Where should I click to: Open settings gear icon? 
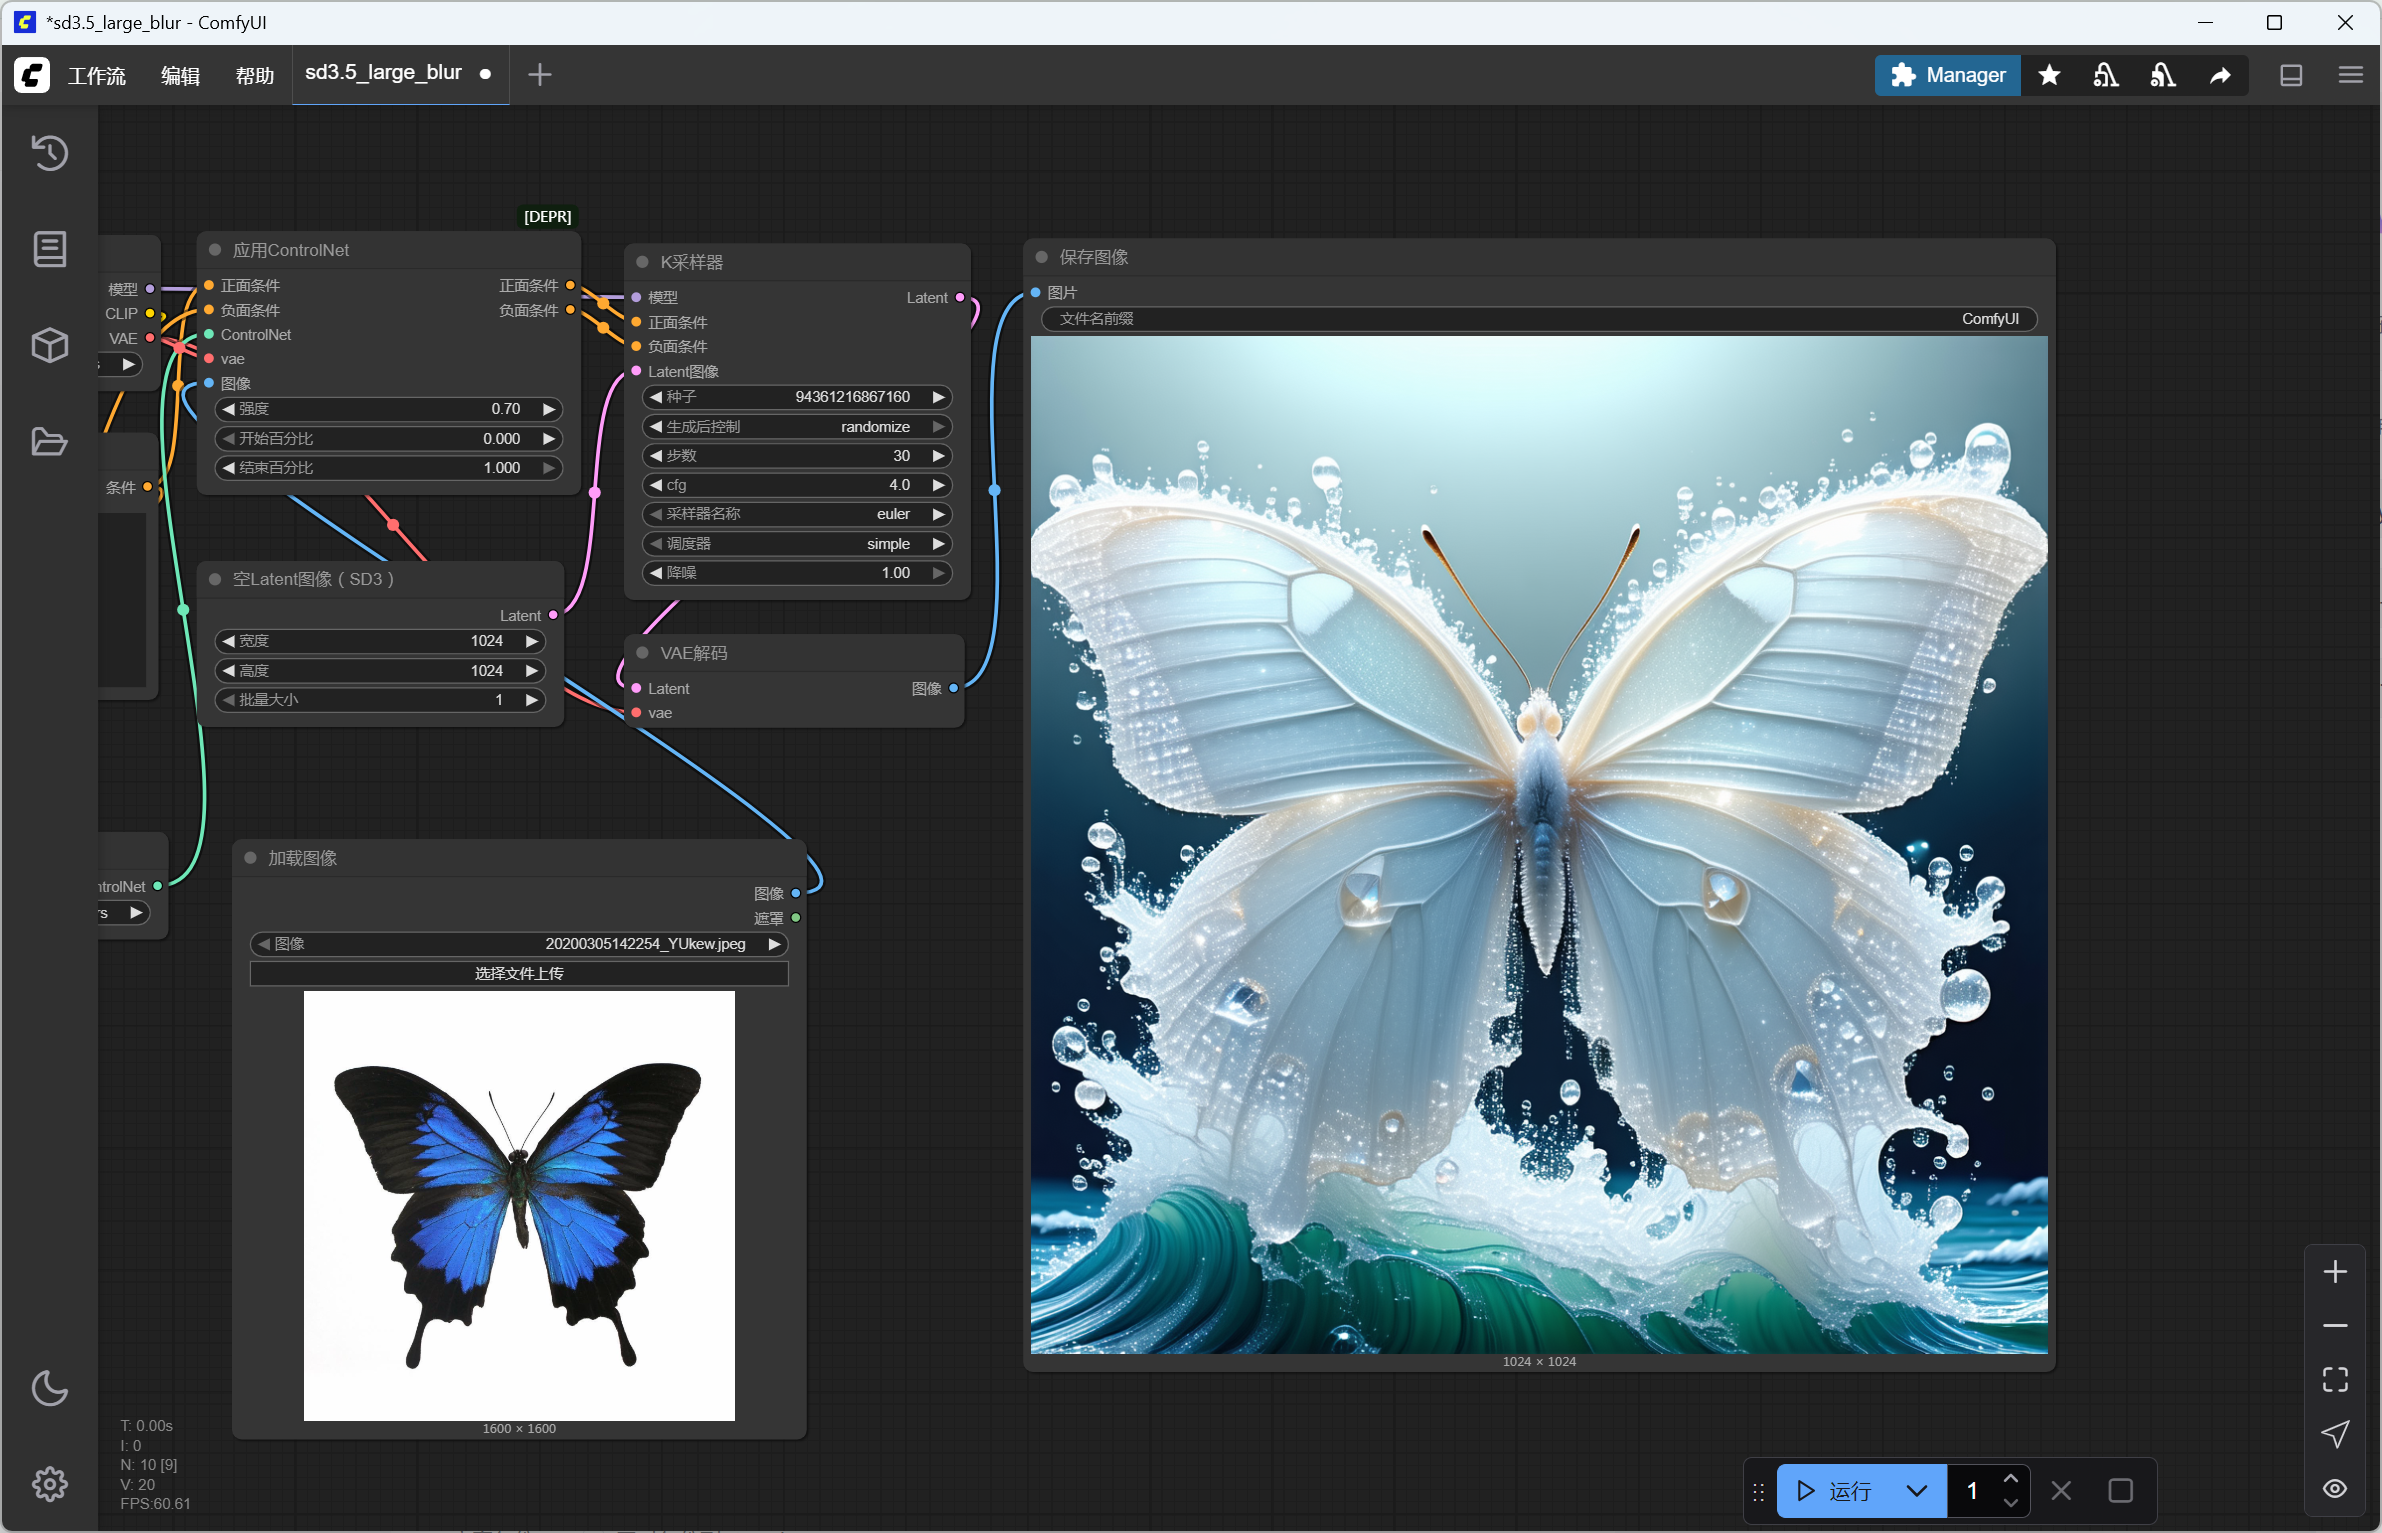pyautogui.click(x=49, y=1483)
